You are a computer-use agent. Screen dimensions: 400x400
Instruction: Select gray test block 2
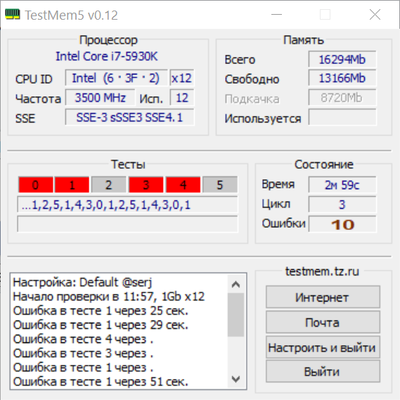point(109,185)
